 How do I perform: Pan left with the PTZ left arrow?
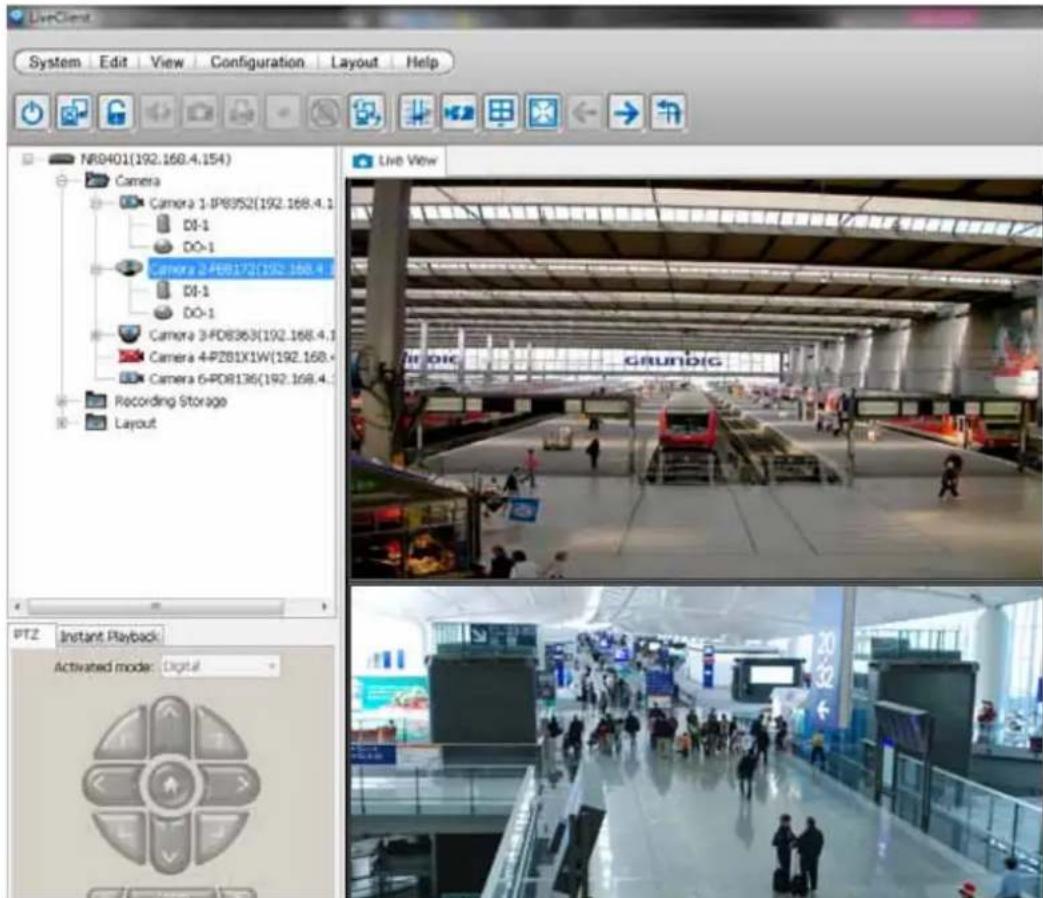[110, 785]
